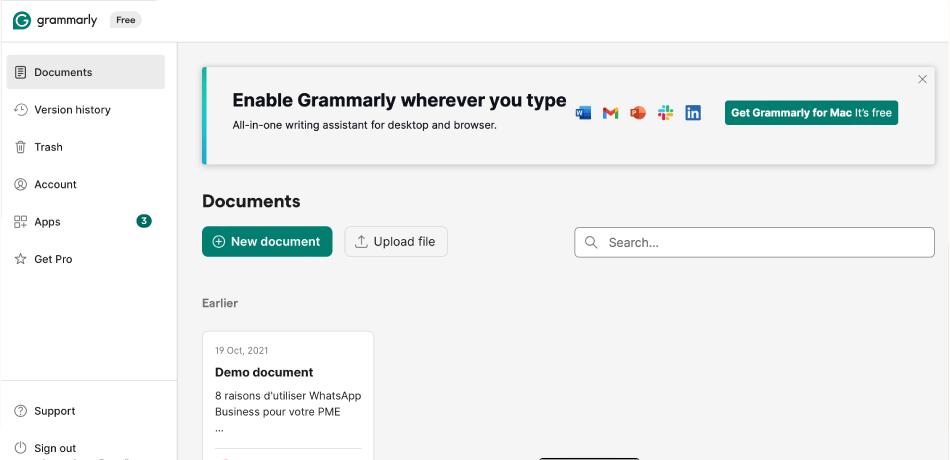Click Get Grammarly for Mac button
The image size is (950, 460).
point(811,113)
